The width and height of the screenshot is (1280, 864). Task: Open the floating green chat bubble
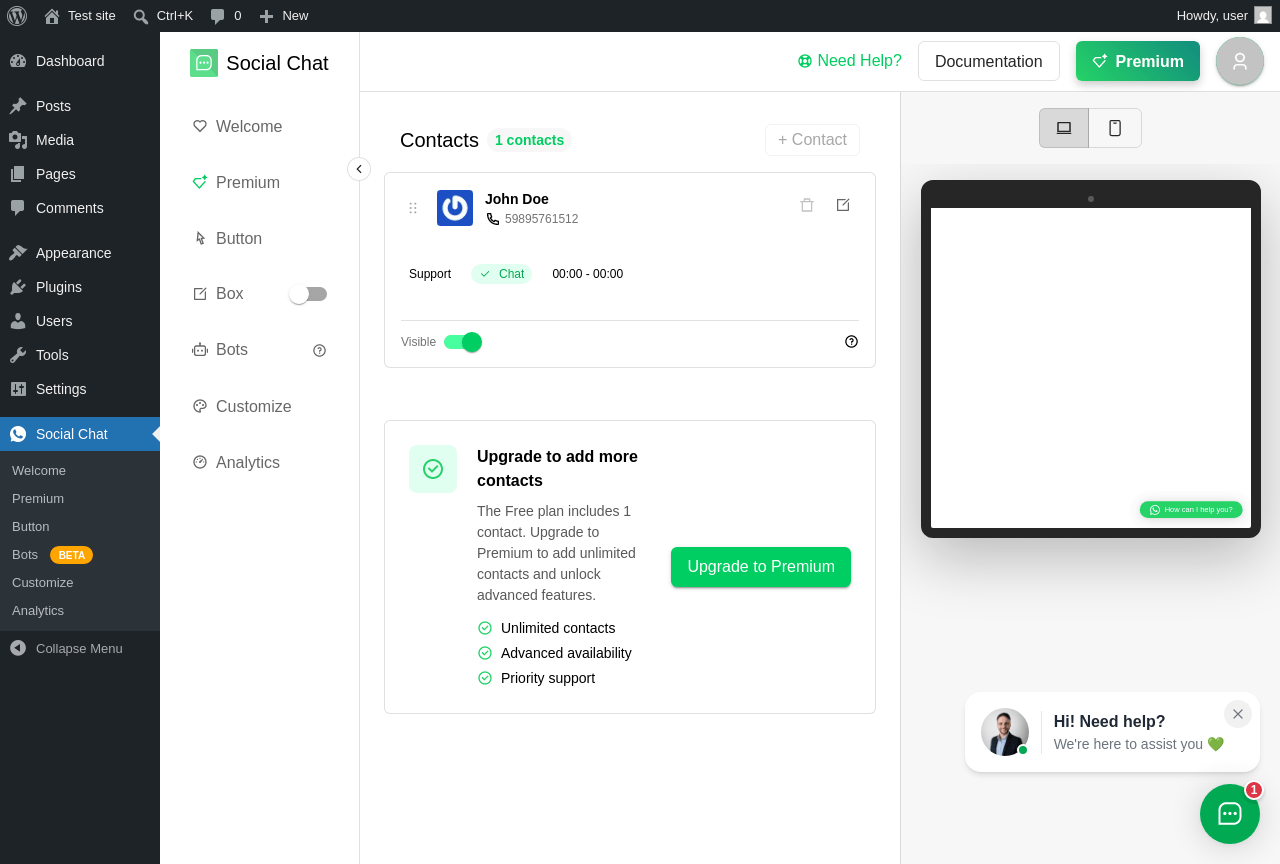pos(1230,814)
